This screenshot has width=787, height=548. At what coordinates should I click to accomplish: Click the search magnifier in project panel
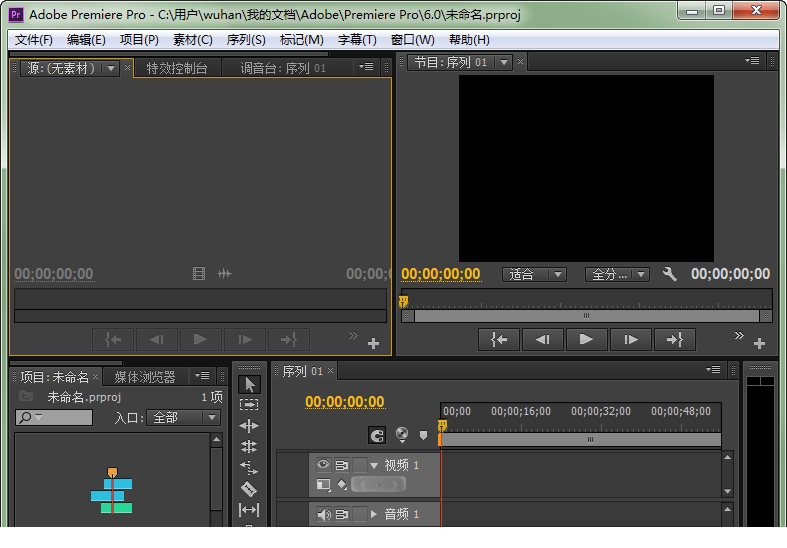tap(26, 417)
